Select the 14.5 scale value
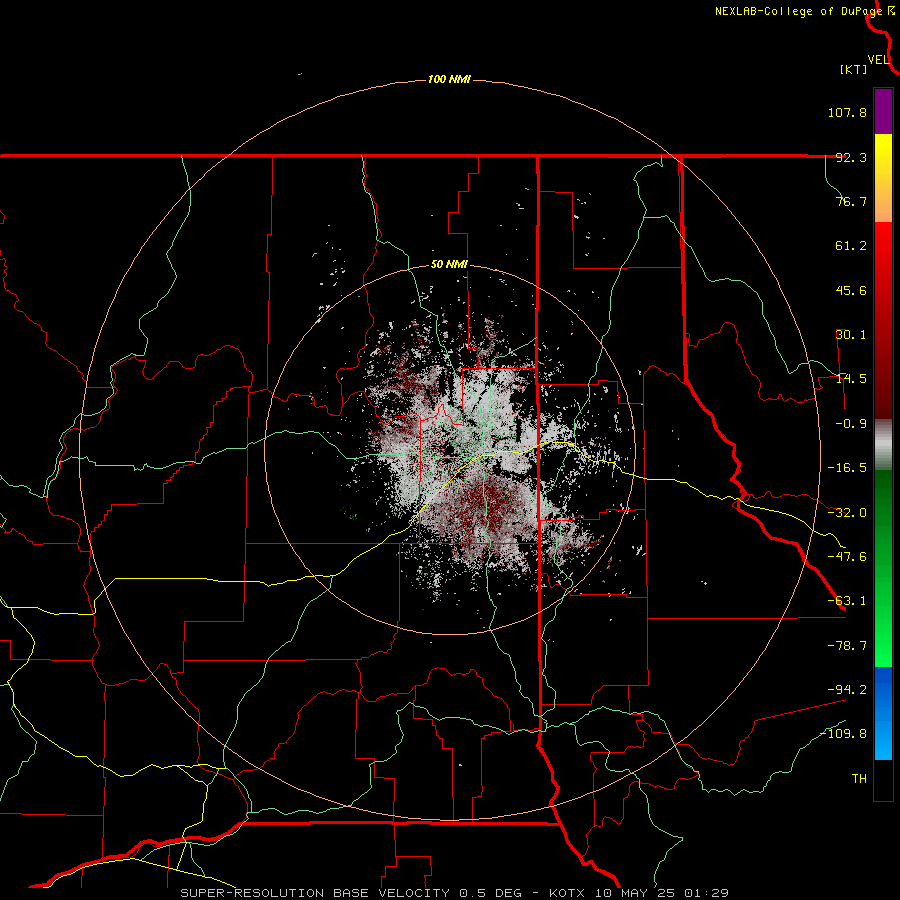Image resolution: width=900 pixels, height=900 pixels. coord(851,379)
